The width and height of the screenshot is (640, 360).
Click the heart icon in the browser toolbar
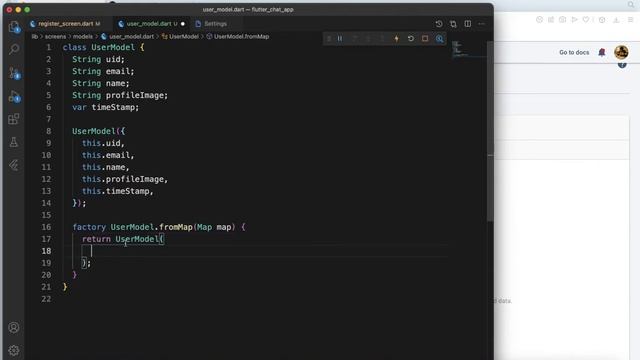click(586, 20)
